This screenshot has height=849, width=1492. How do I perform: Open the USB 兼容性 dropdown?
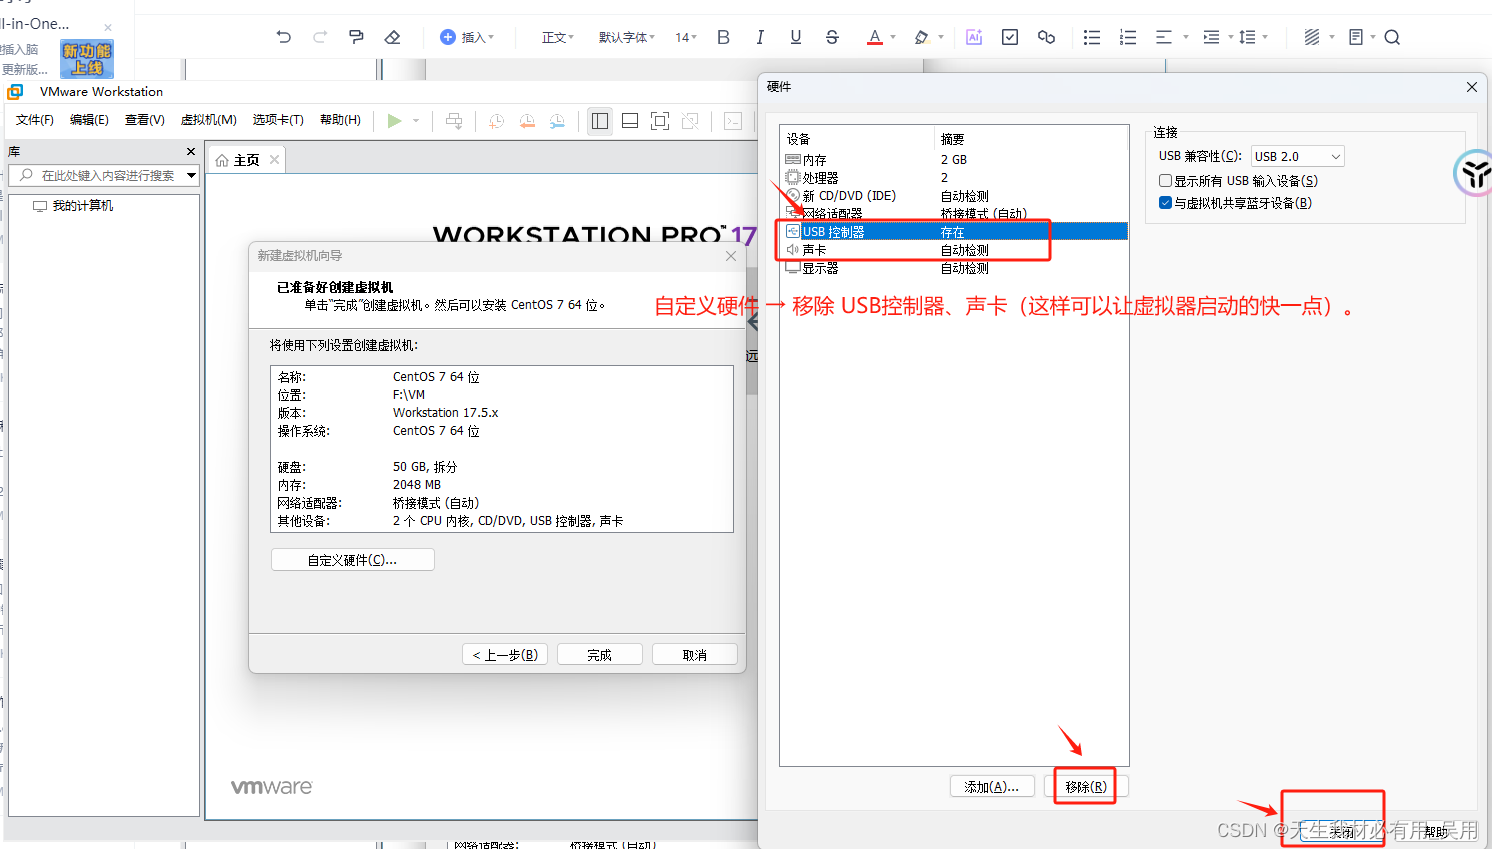pos(1297,156)
